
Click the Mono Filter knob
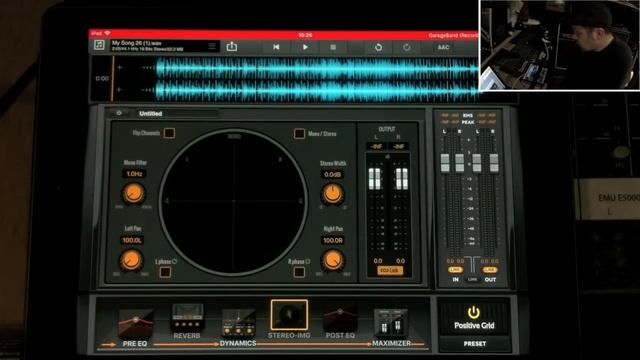tap(133, 193)
